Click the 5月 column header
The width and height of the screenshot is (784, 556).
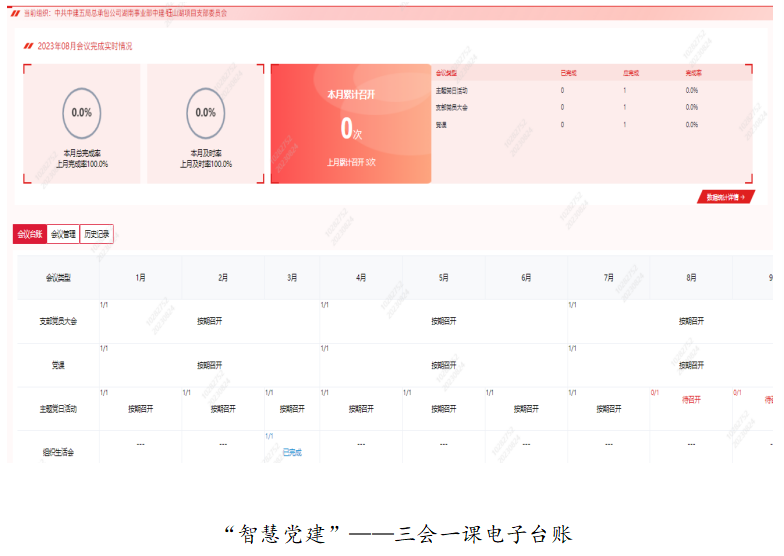pos(444,278)
